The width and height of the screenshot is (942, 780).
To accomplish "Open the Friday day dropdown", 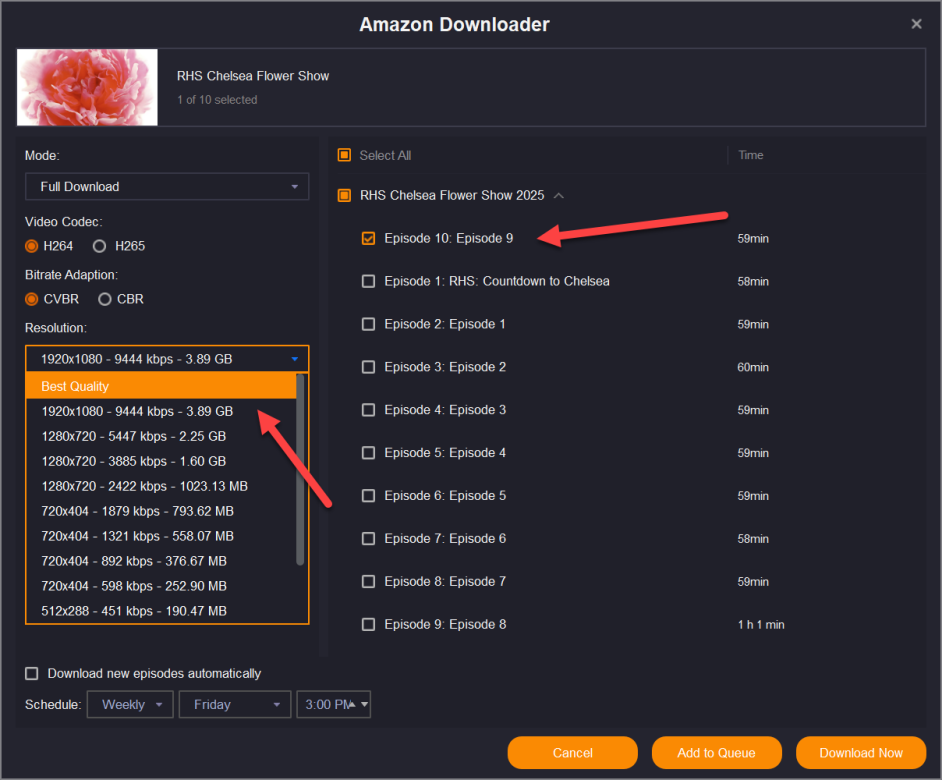I will tap(235, 704).
